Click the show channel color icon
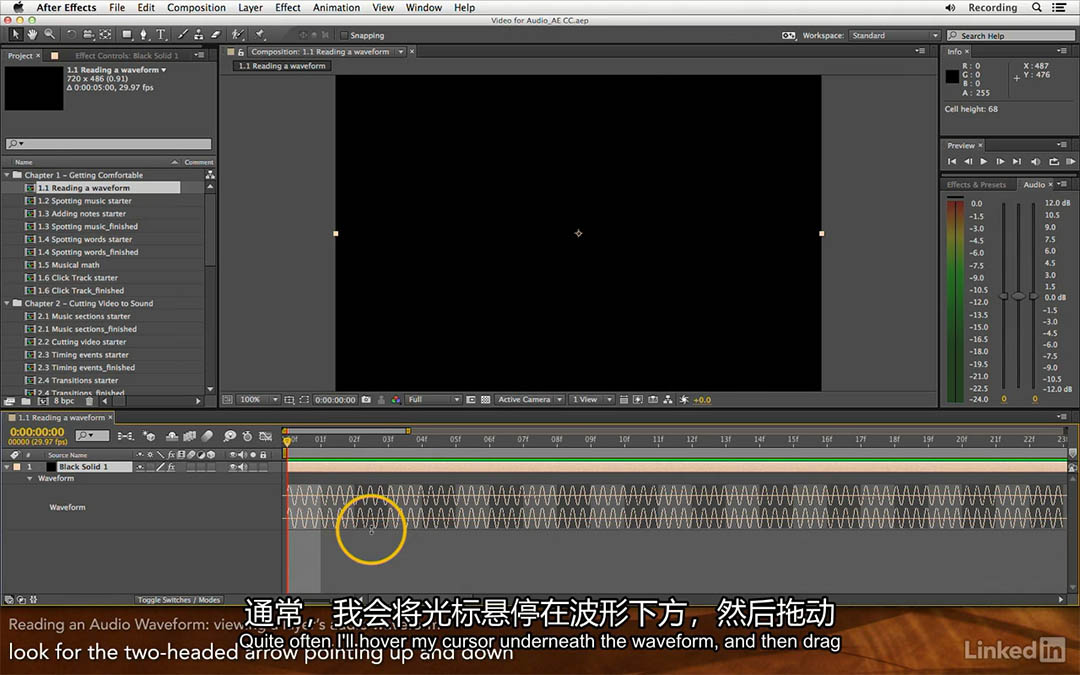 (x=395, y=399)
